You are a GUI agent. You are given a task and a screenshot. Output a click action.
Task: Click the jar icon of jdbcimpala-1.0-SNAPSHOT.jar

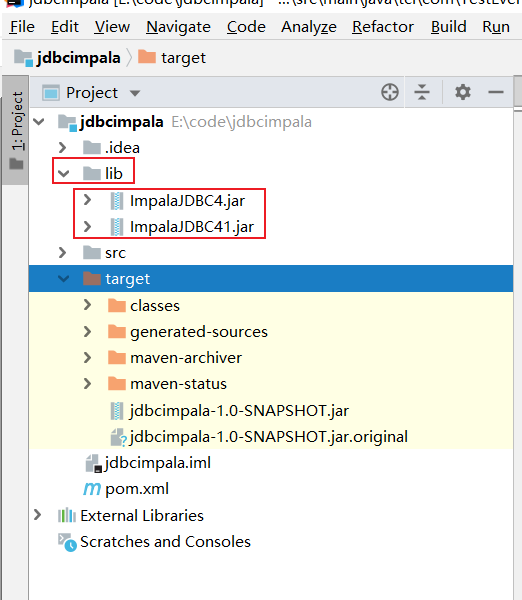(117, 411)
